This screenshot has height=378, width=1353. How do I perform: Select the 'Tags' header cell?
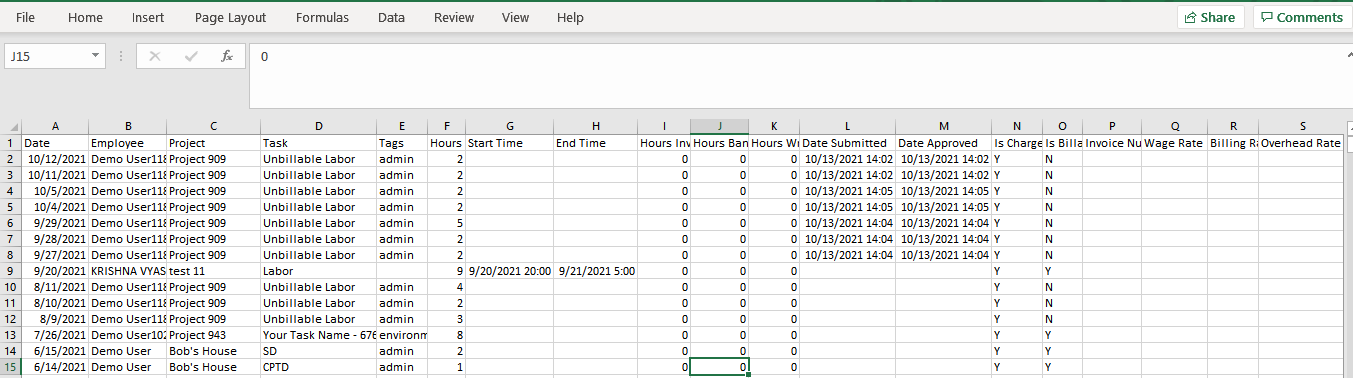point(402,143)
